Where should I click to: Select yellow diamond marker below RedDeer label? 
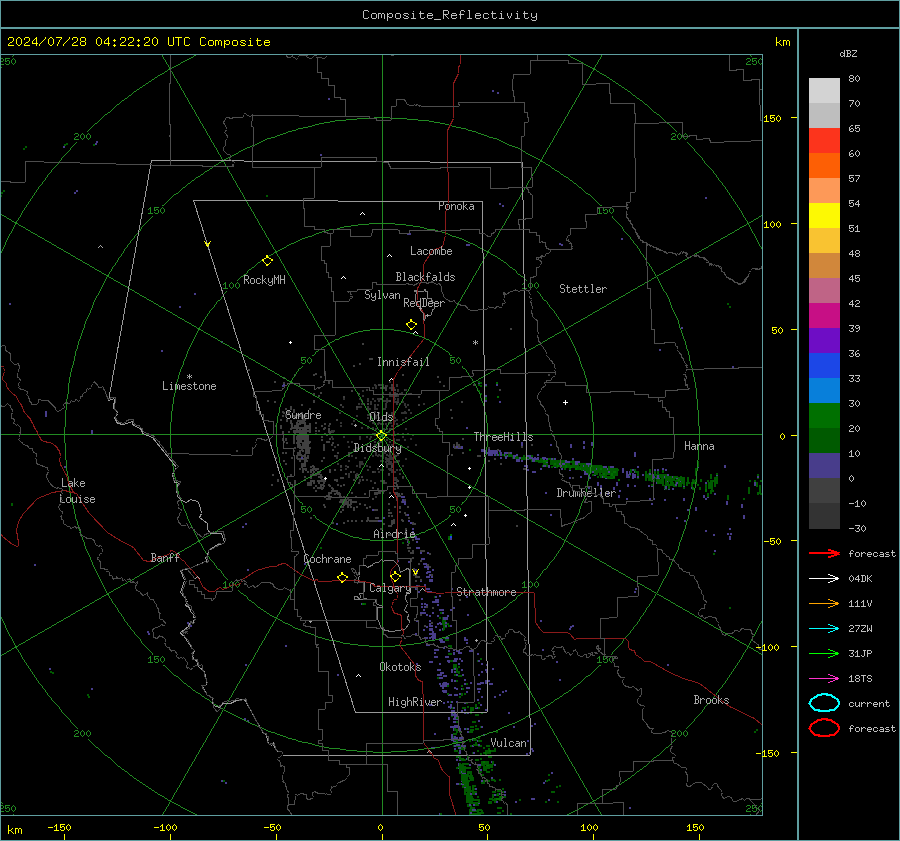click(411, 325)
